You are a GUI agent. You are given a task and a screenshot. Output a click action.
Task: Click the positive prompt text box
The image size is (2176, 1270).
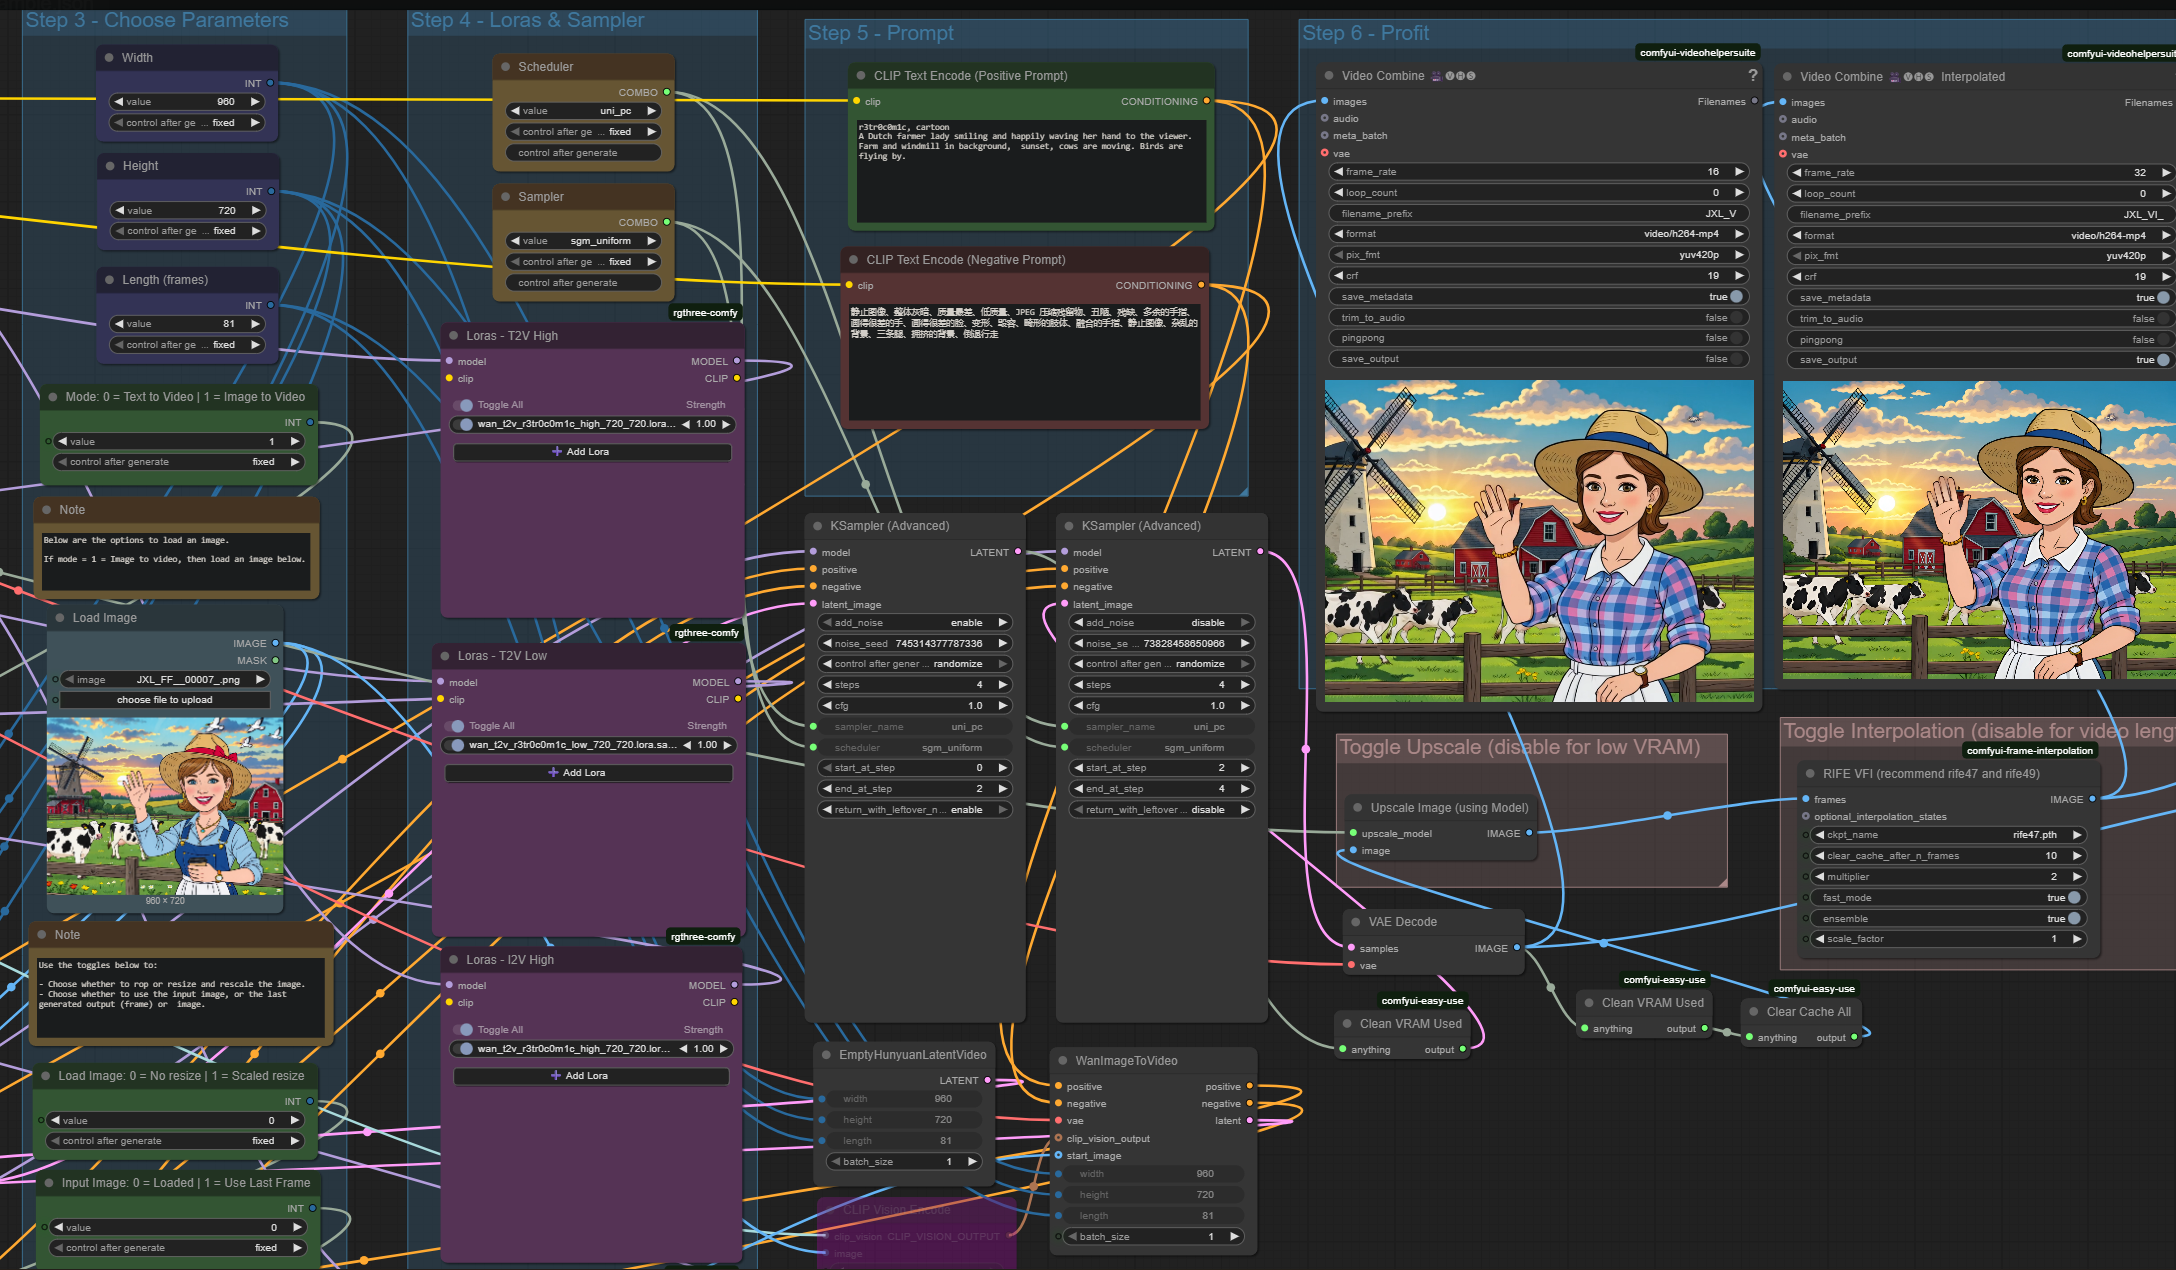pos(1030,170)
